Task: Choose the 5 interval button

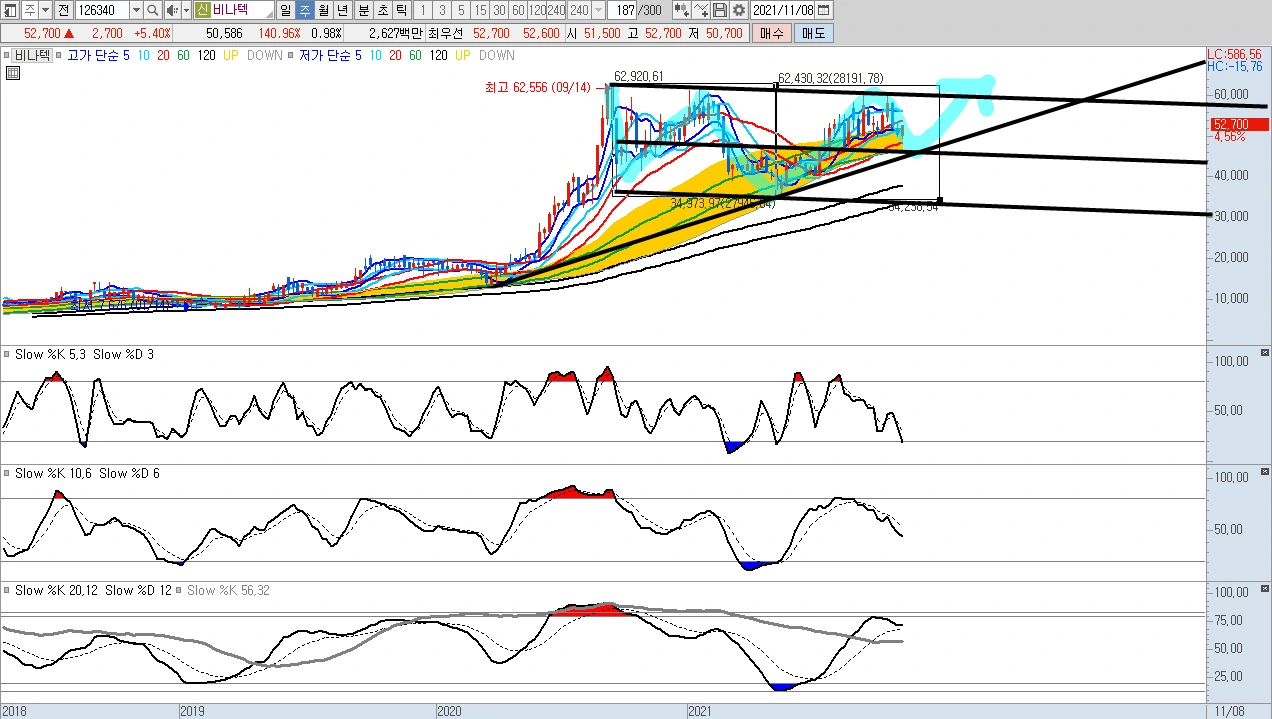Action: (x=461, y=10)
